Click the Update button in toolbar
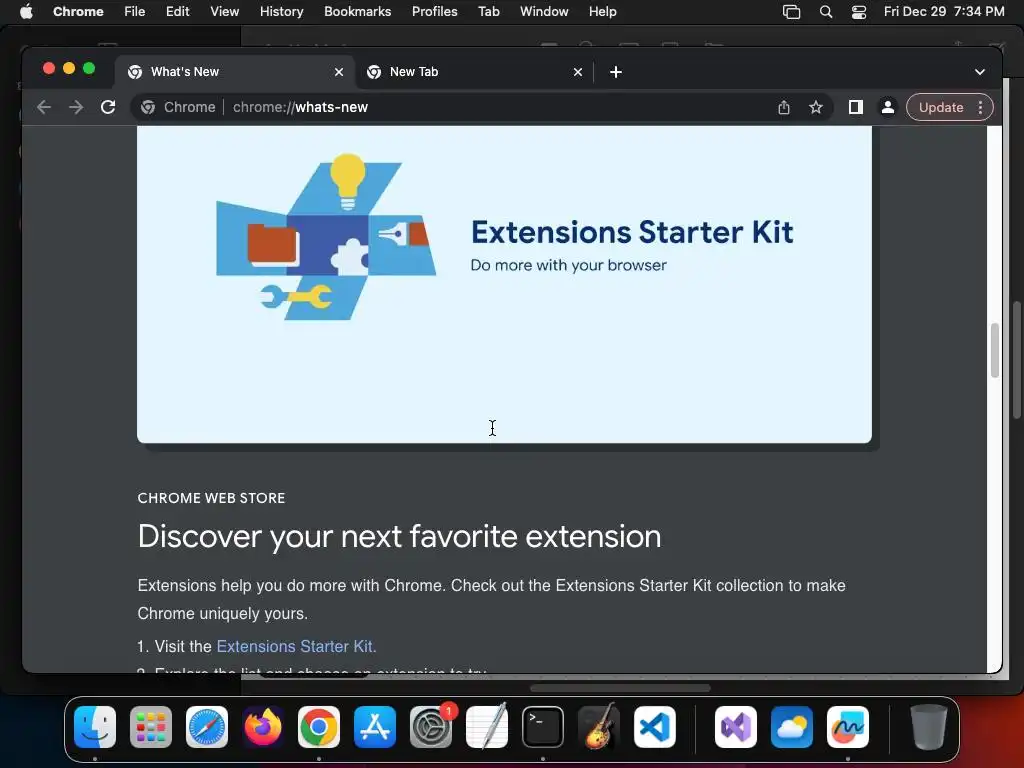 [x=941, y=107]
